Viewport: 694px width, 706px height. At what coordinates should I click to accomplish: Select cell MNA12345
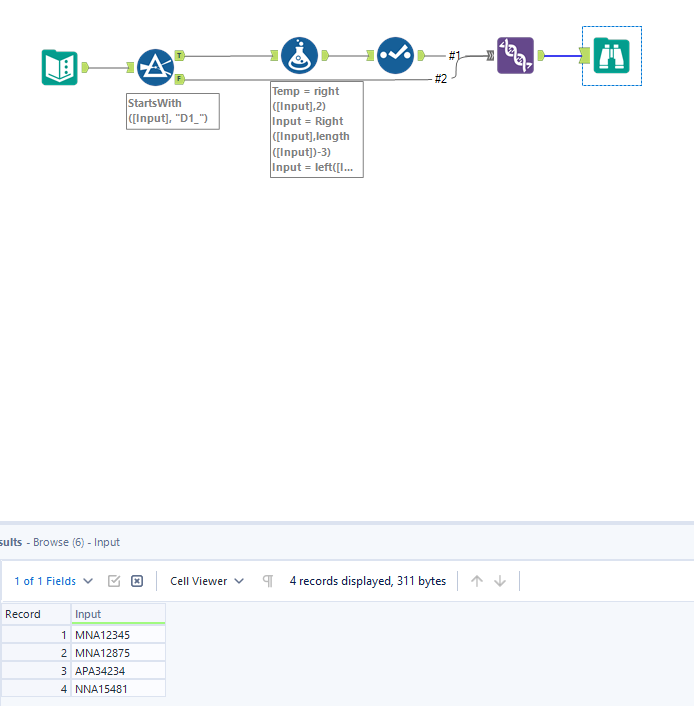118,635
